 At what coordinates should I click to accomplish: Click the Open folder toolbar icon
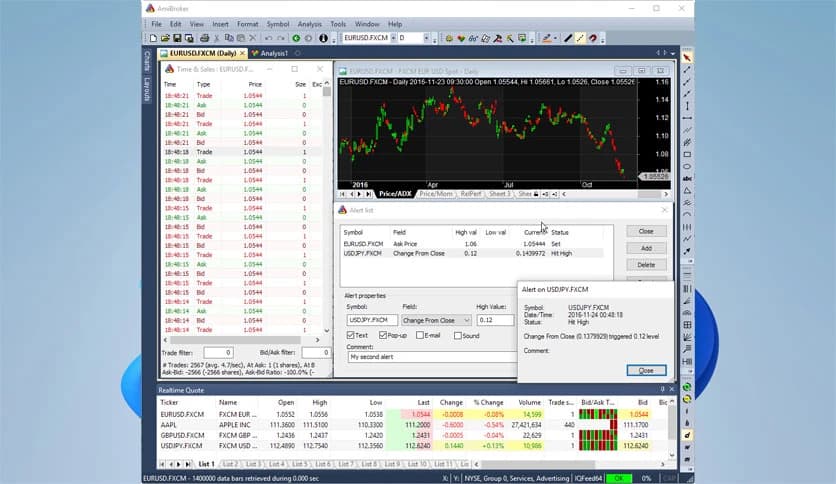pos(165,38)
